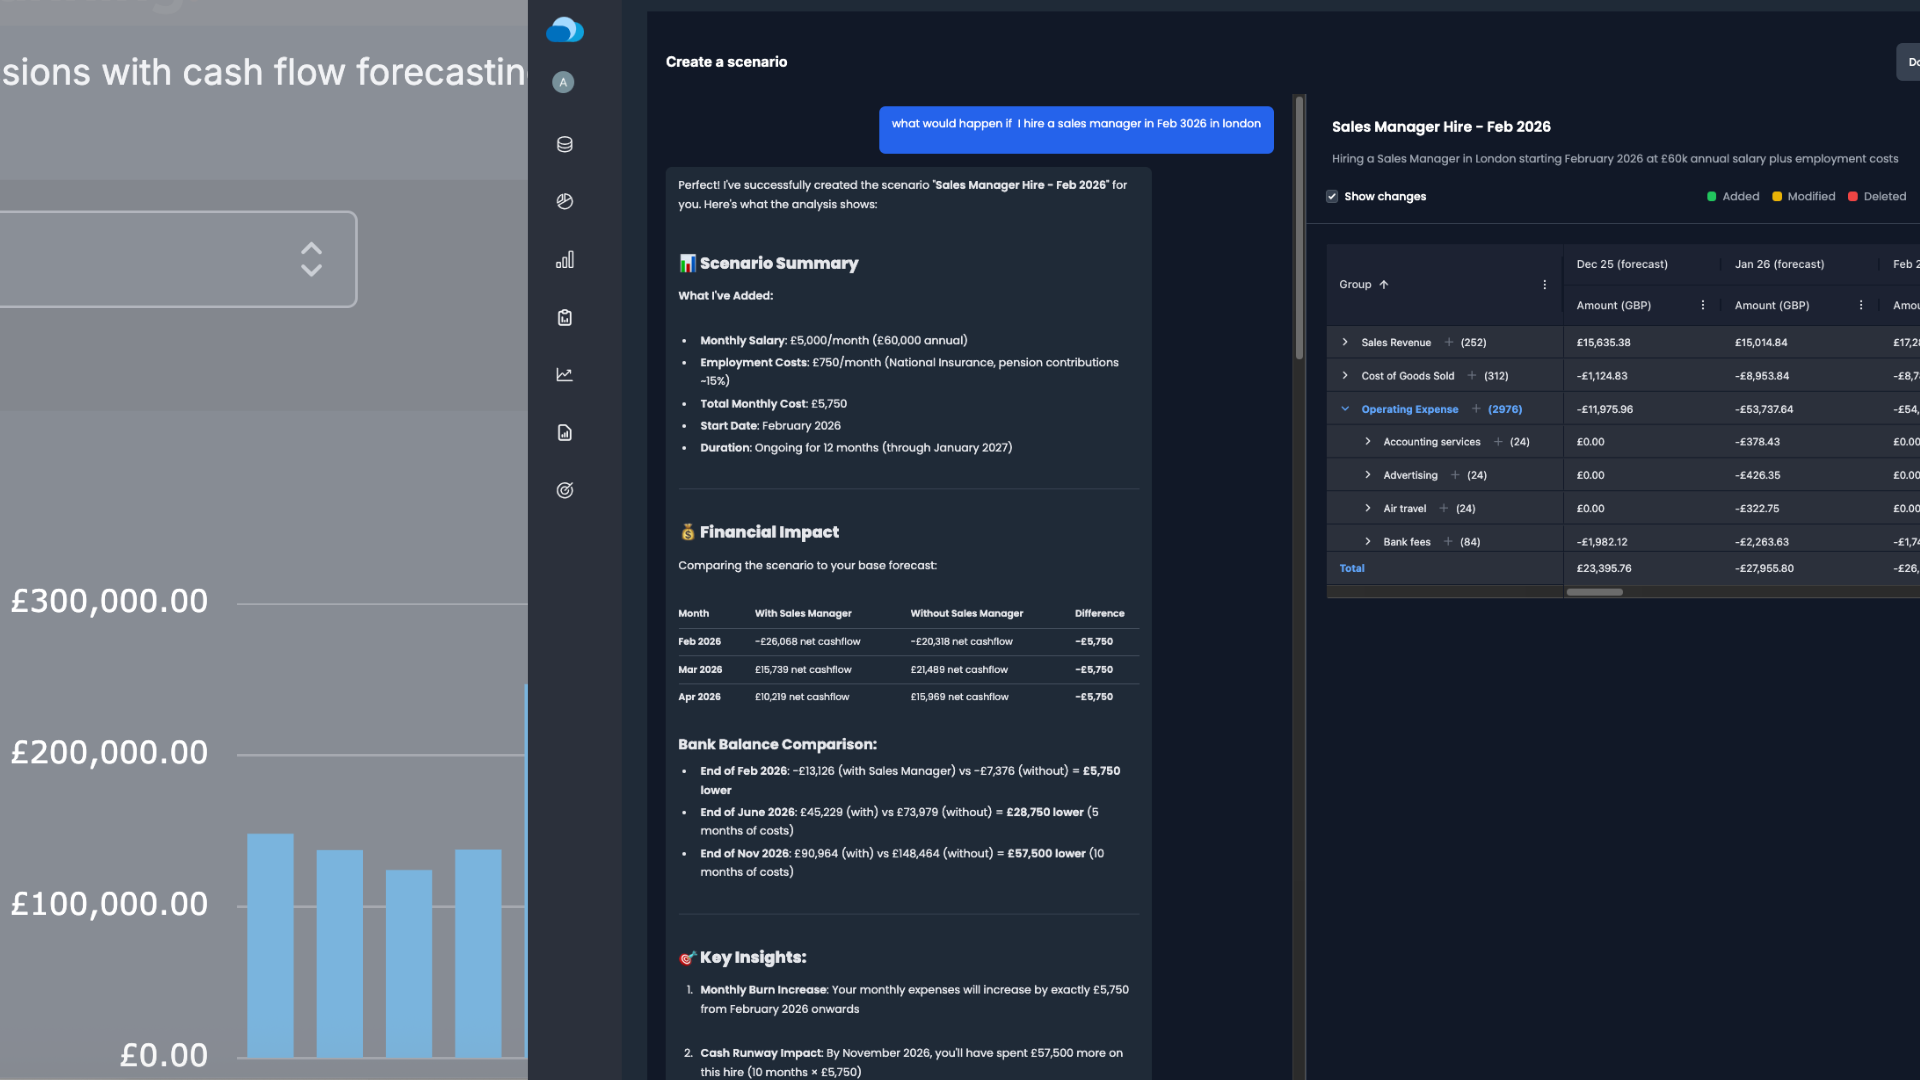Select the database icon in the sidebar

pyautogui.click(x=564, y=144)
